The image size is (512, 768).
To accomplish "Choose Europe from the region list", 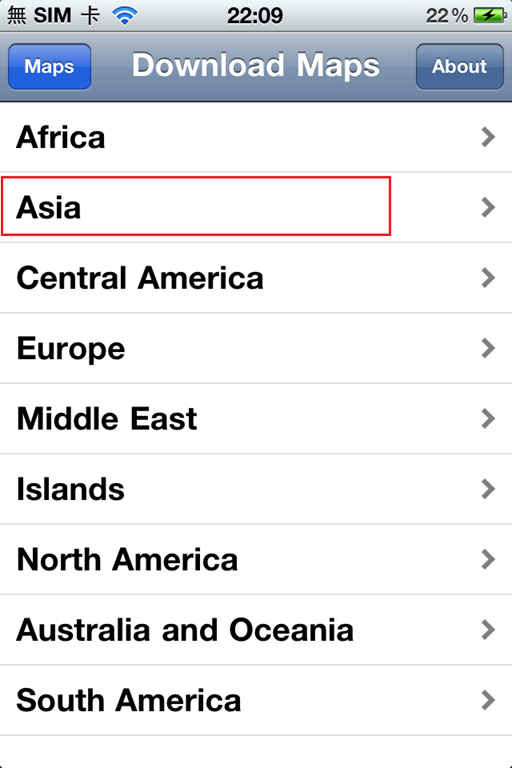I will (256, 348).
